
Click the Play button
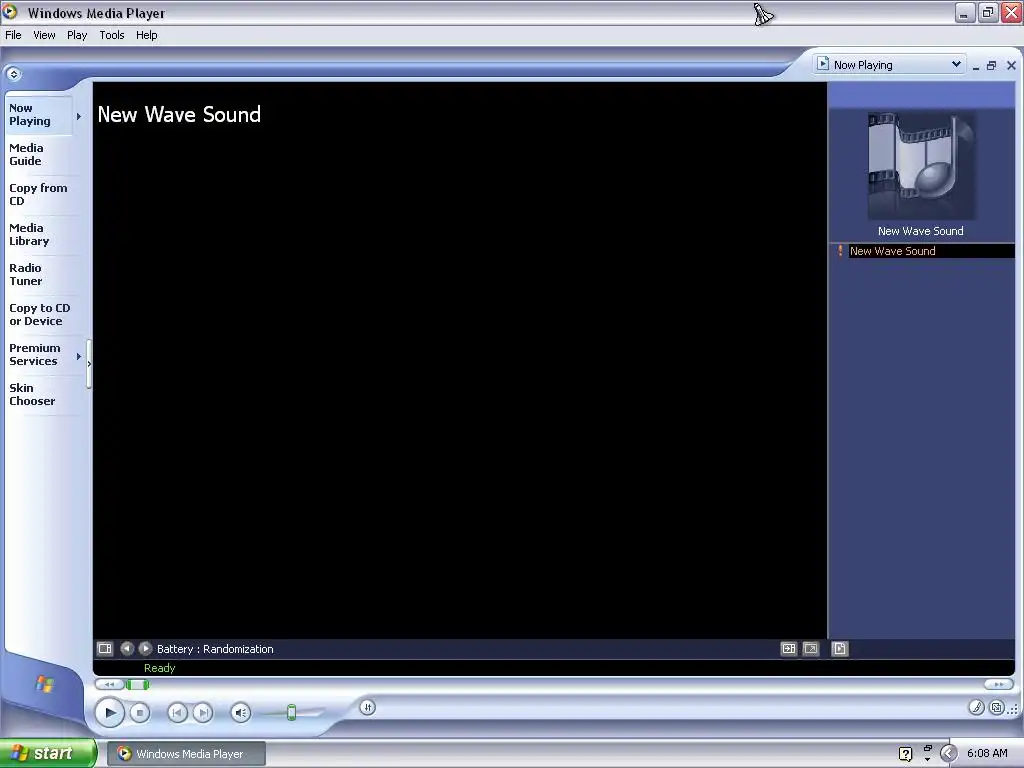pos(110,712)
